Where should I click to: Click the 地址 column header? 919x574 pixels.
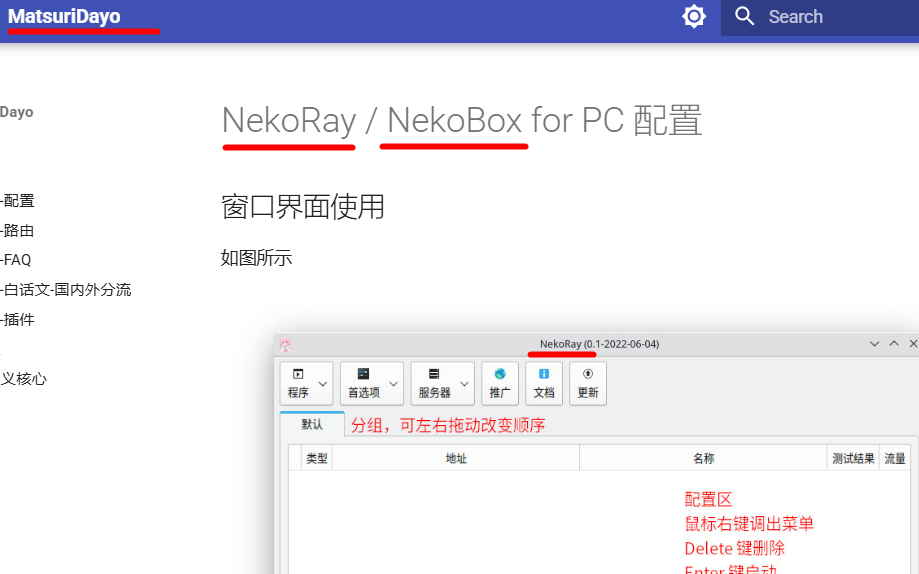(x=456, y=458)
